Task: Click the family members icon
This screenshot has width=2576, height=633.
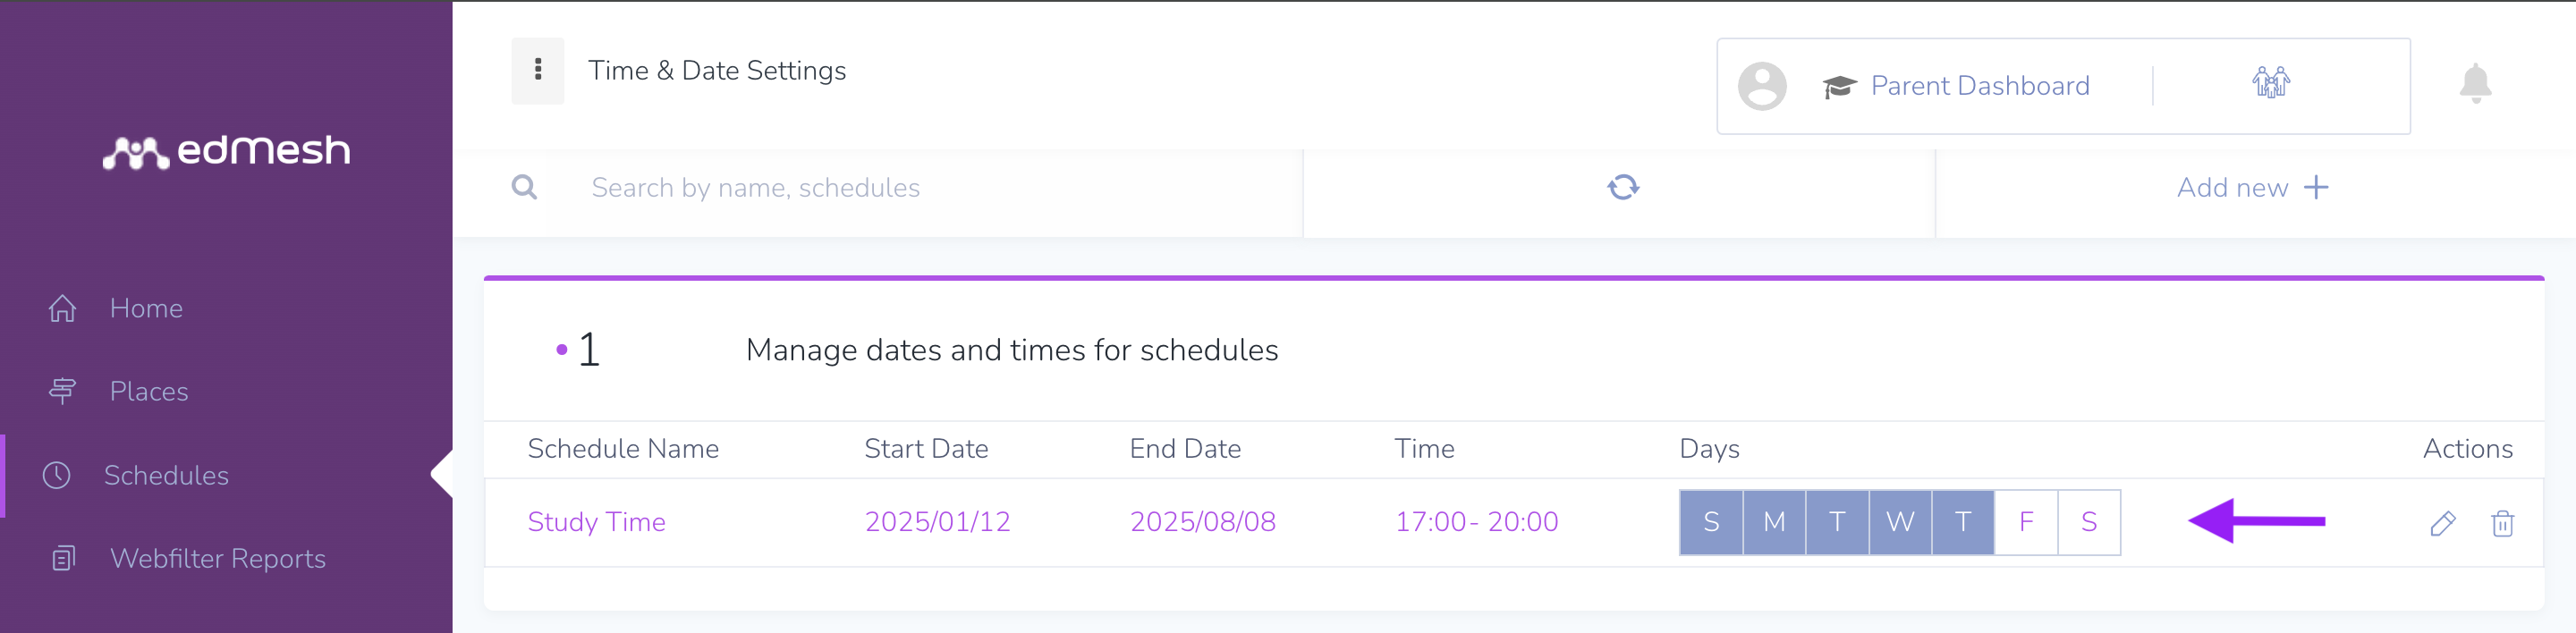Action: [2271, 82]
